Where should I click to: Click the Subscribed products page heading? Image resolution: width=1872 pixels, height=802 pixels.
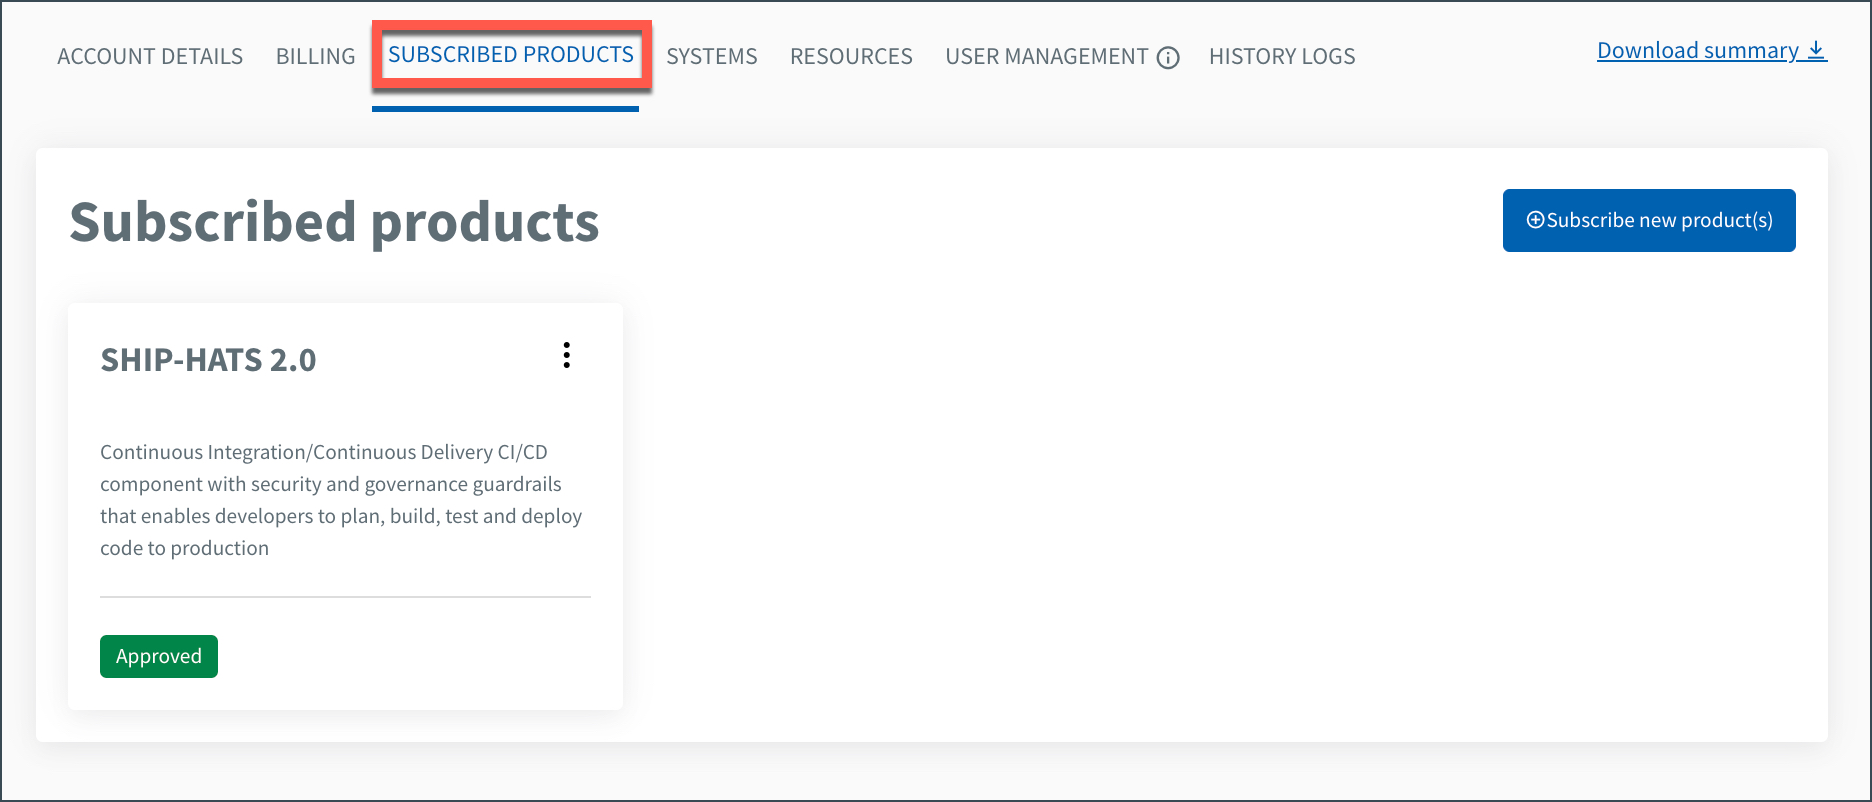[334, 223]
